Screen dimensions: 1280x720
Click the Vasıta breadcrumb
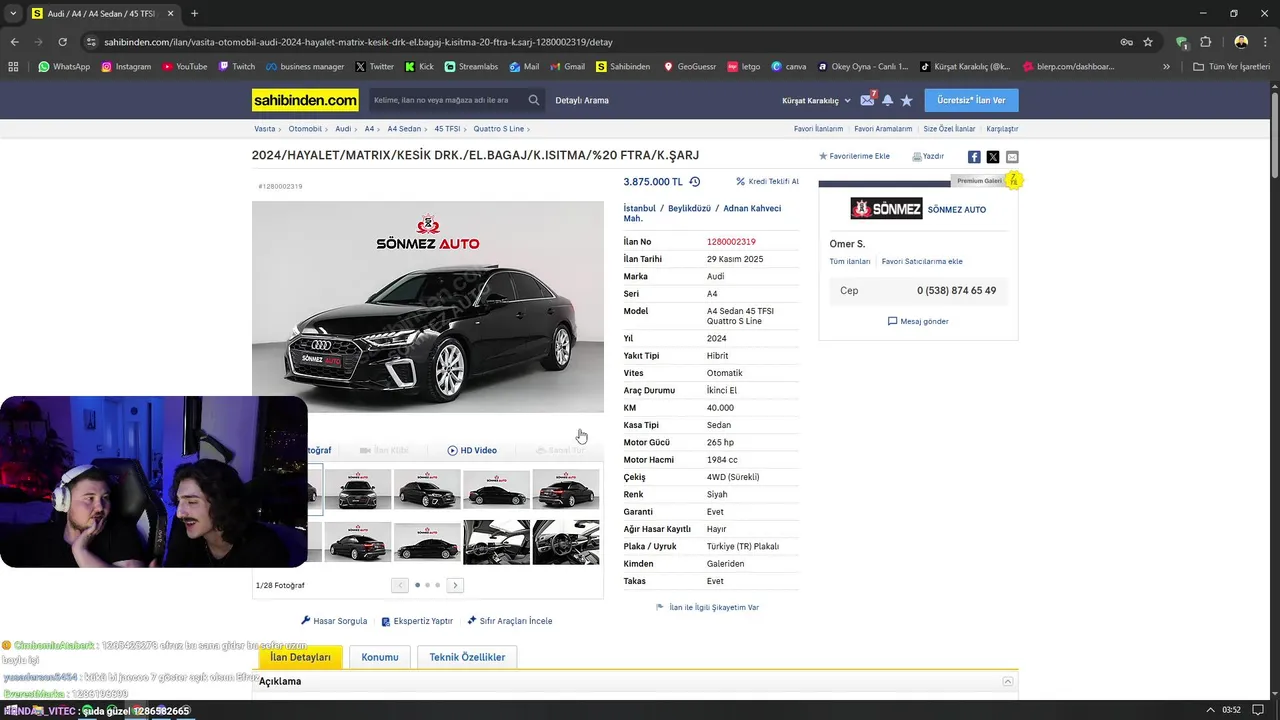[x=265, y=129]
